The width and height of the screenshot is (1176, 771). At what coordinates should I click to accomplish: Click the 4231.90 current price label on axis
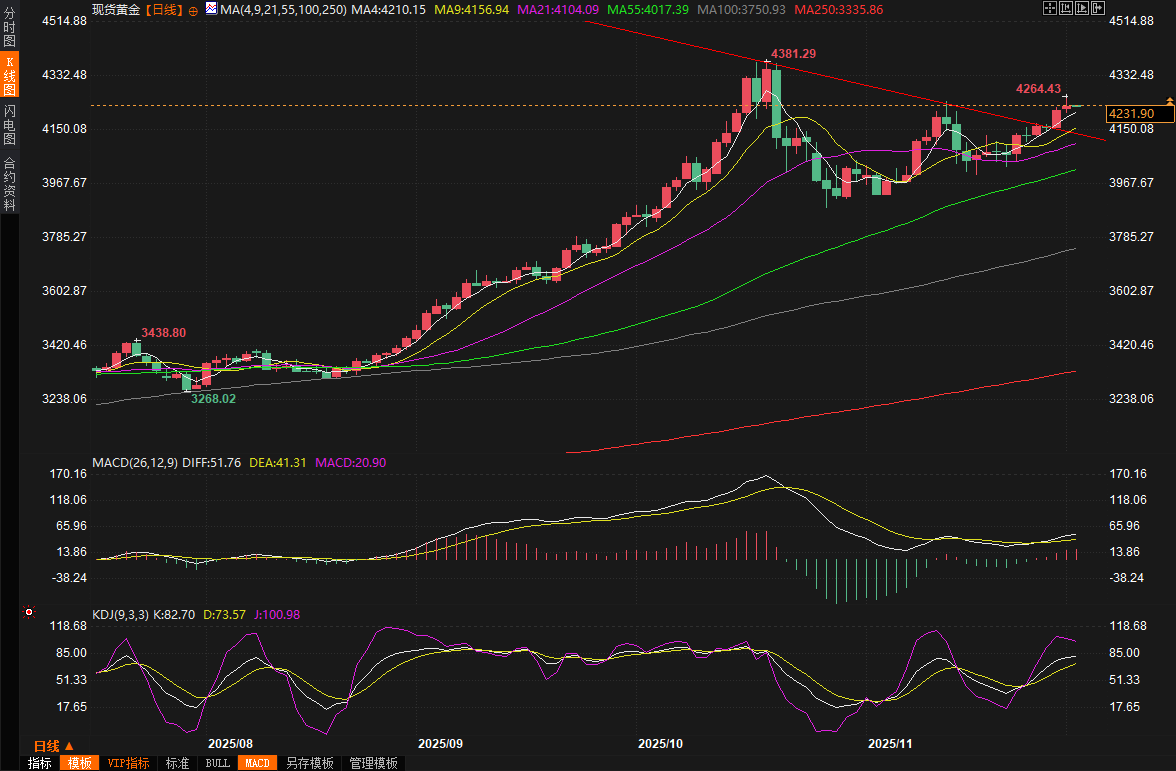point(1133,114)
